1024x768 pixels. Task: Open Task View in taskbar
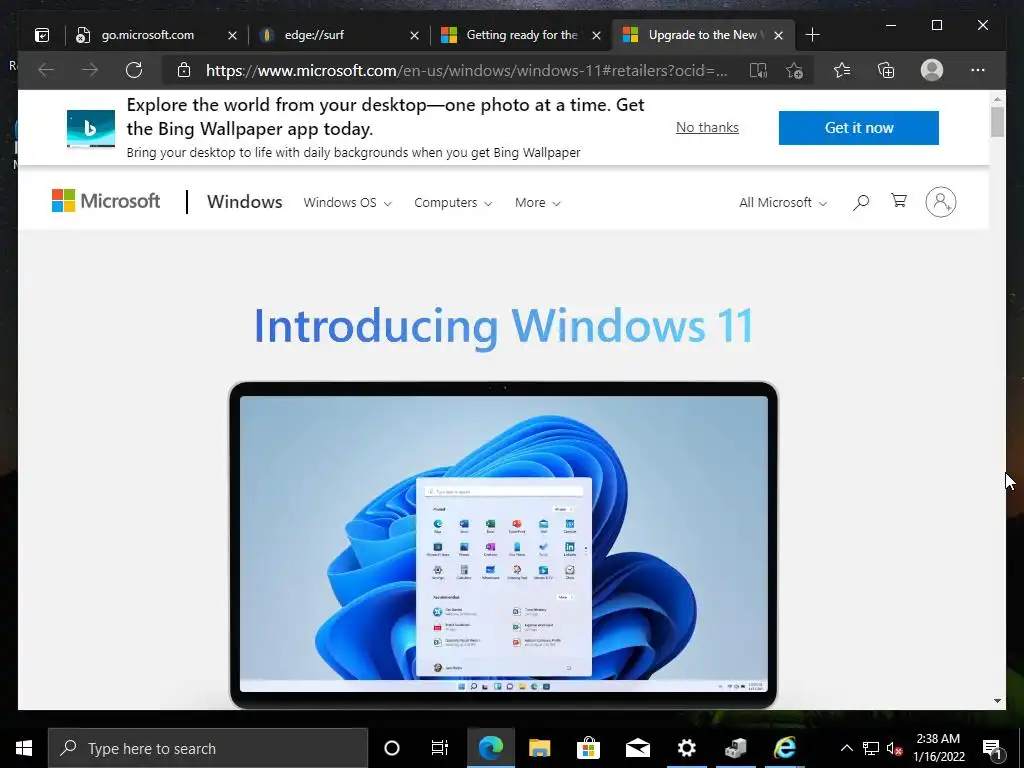440,748
